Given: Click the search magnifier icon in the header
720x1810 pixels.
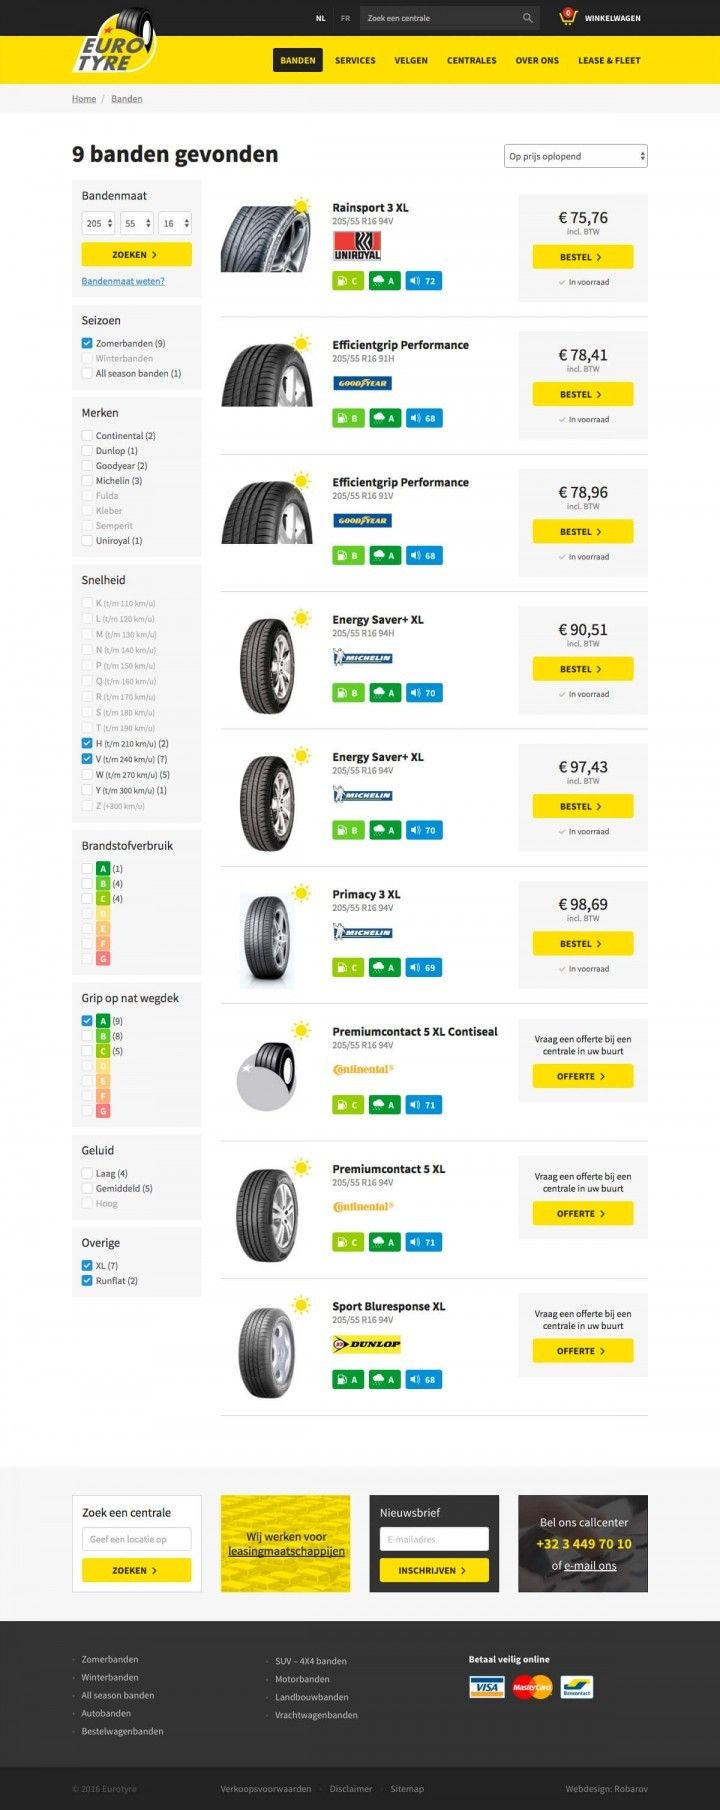Looking at the screenshot, I should (527, 17).
